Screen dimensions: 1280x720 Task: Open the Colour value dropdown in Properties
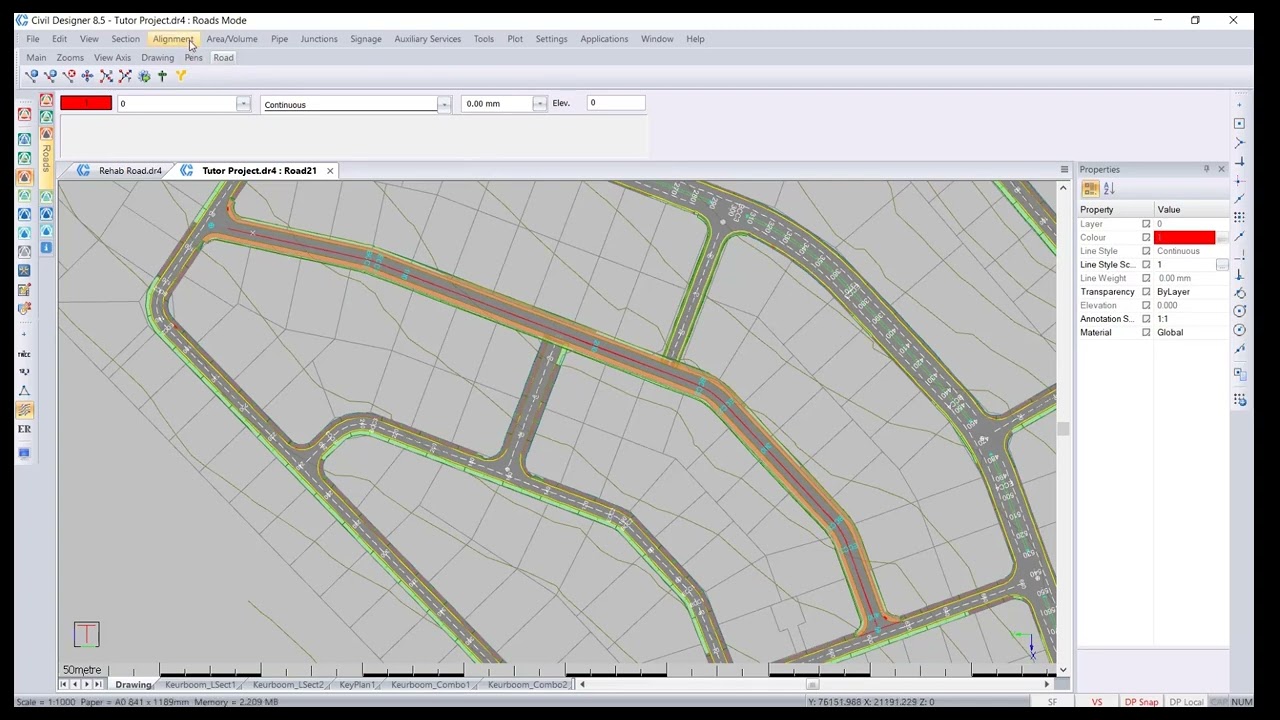pos(1222,238)
